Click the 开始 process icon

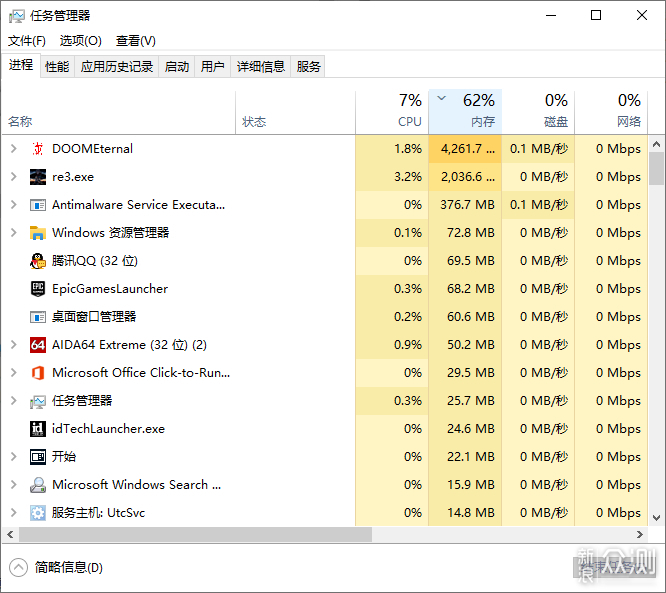point(38,457)
